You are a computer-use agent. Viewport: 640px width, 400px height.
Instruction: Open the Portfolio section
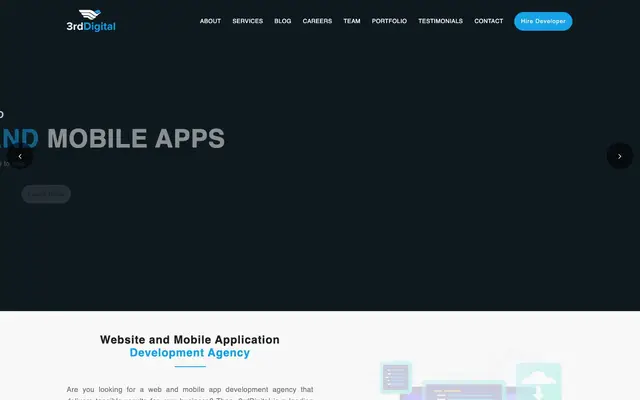click(389, 21)
